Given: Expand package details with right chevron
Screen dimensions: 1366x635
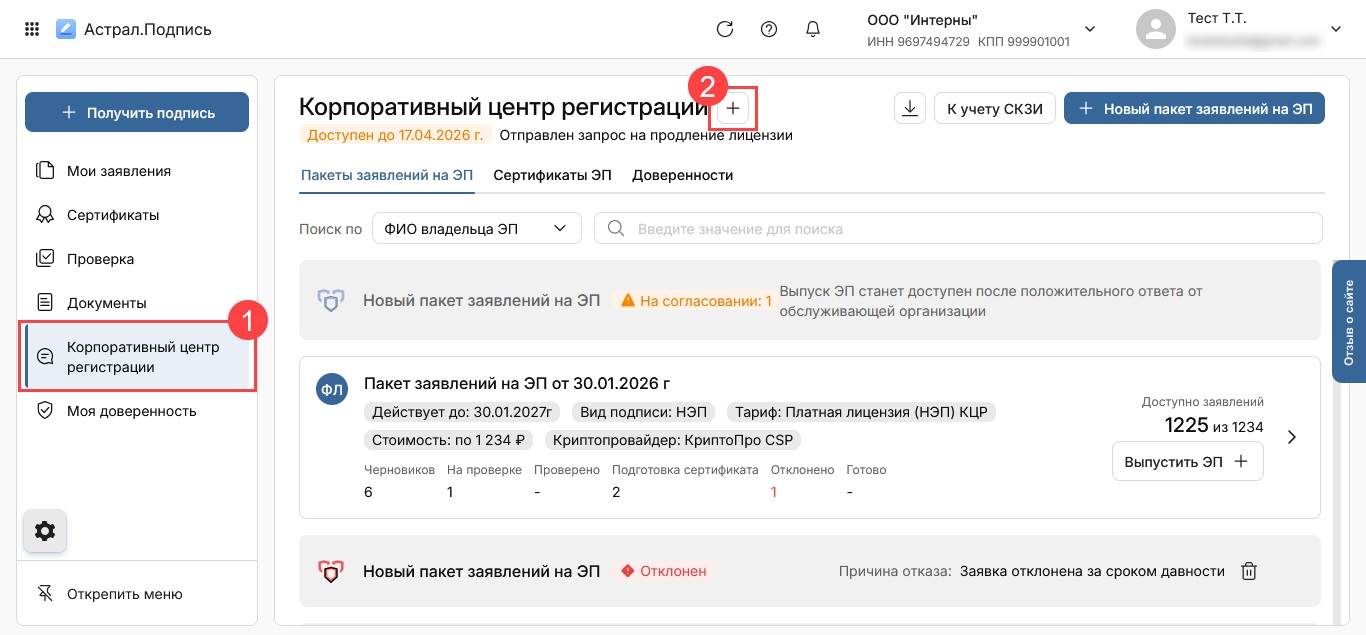Looking at the screenshot, I should click(1292, 437).
